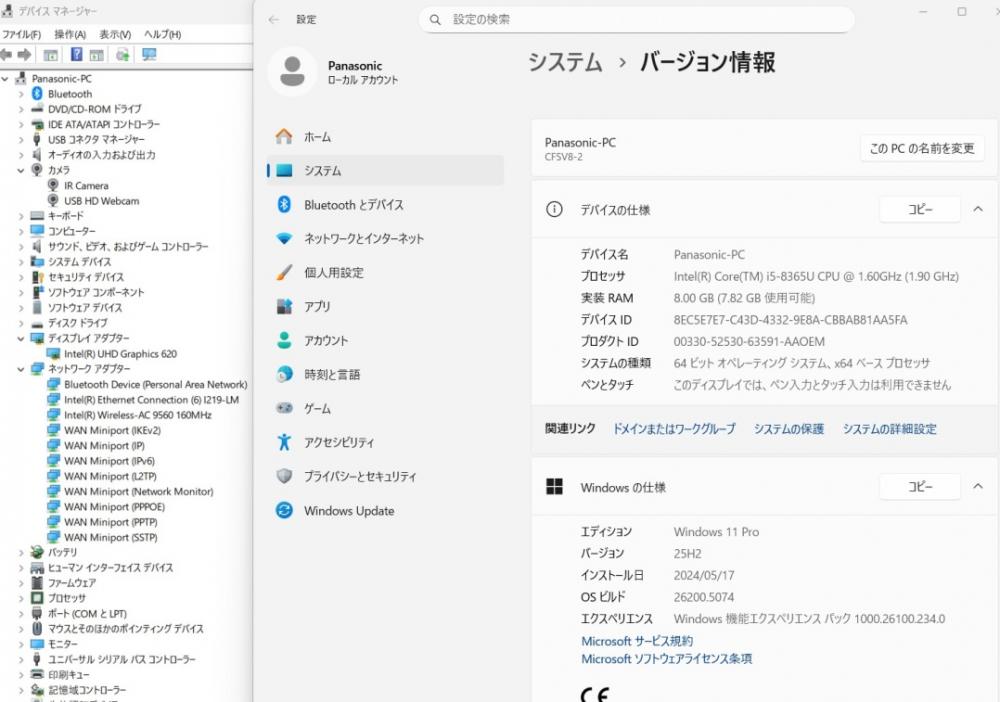The width and height of the screenshot is (1000, 702).
Task: Open Microsoft サービス規約 link
Action: [637, 641]
